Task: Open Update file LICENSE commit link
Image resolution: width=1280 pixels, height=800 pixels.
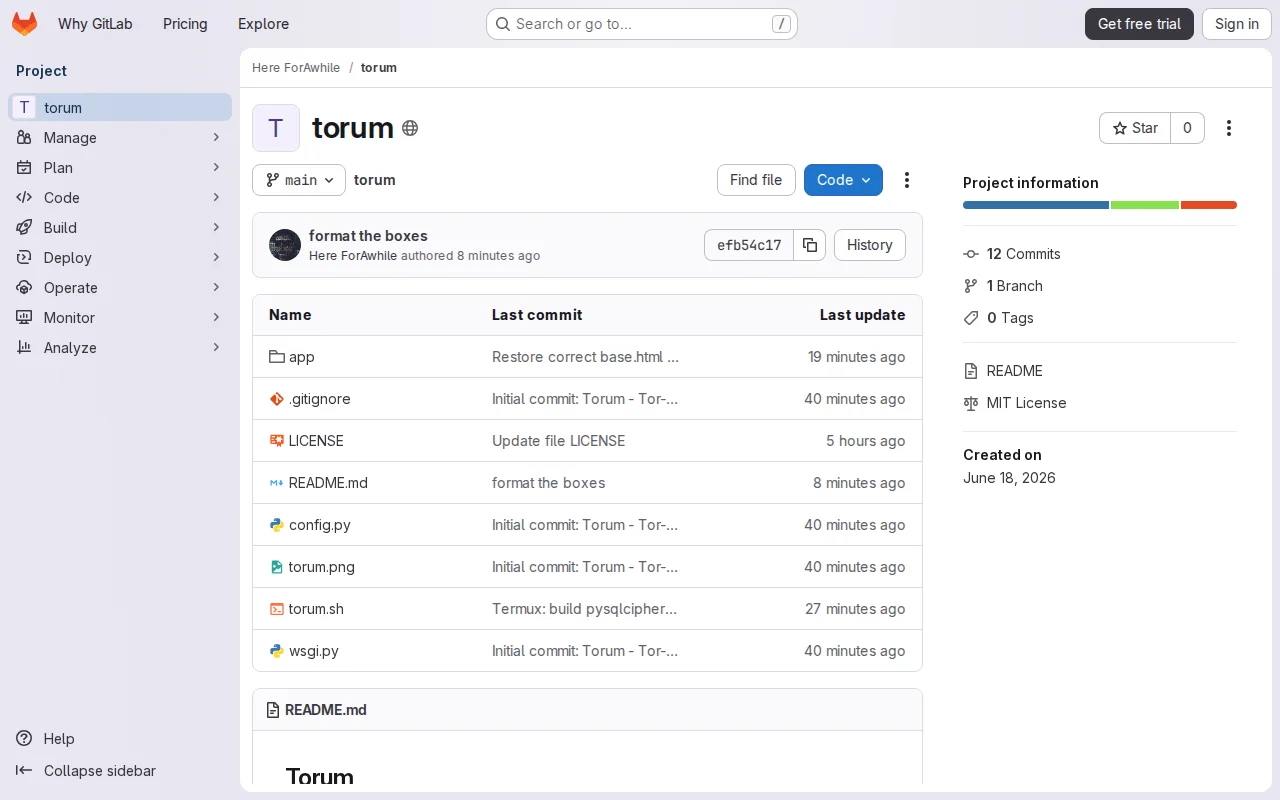Action: [558, 441]
